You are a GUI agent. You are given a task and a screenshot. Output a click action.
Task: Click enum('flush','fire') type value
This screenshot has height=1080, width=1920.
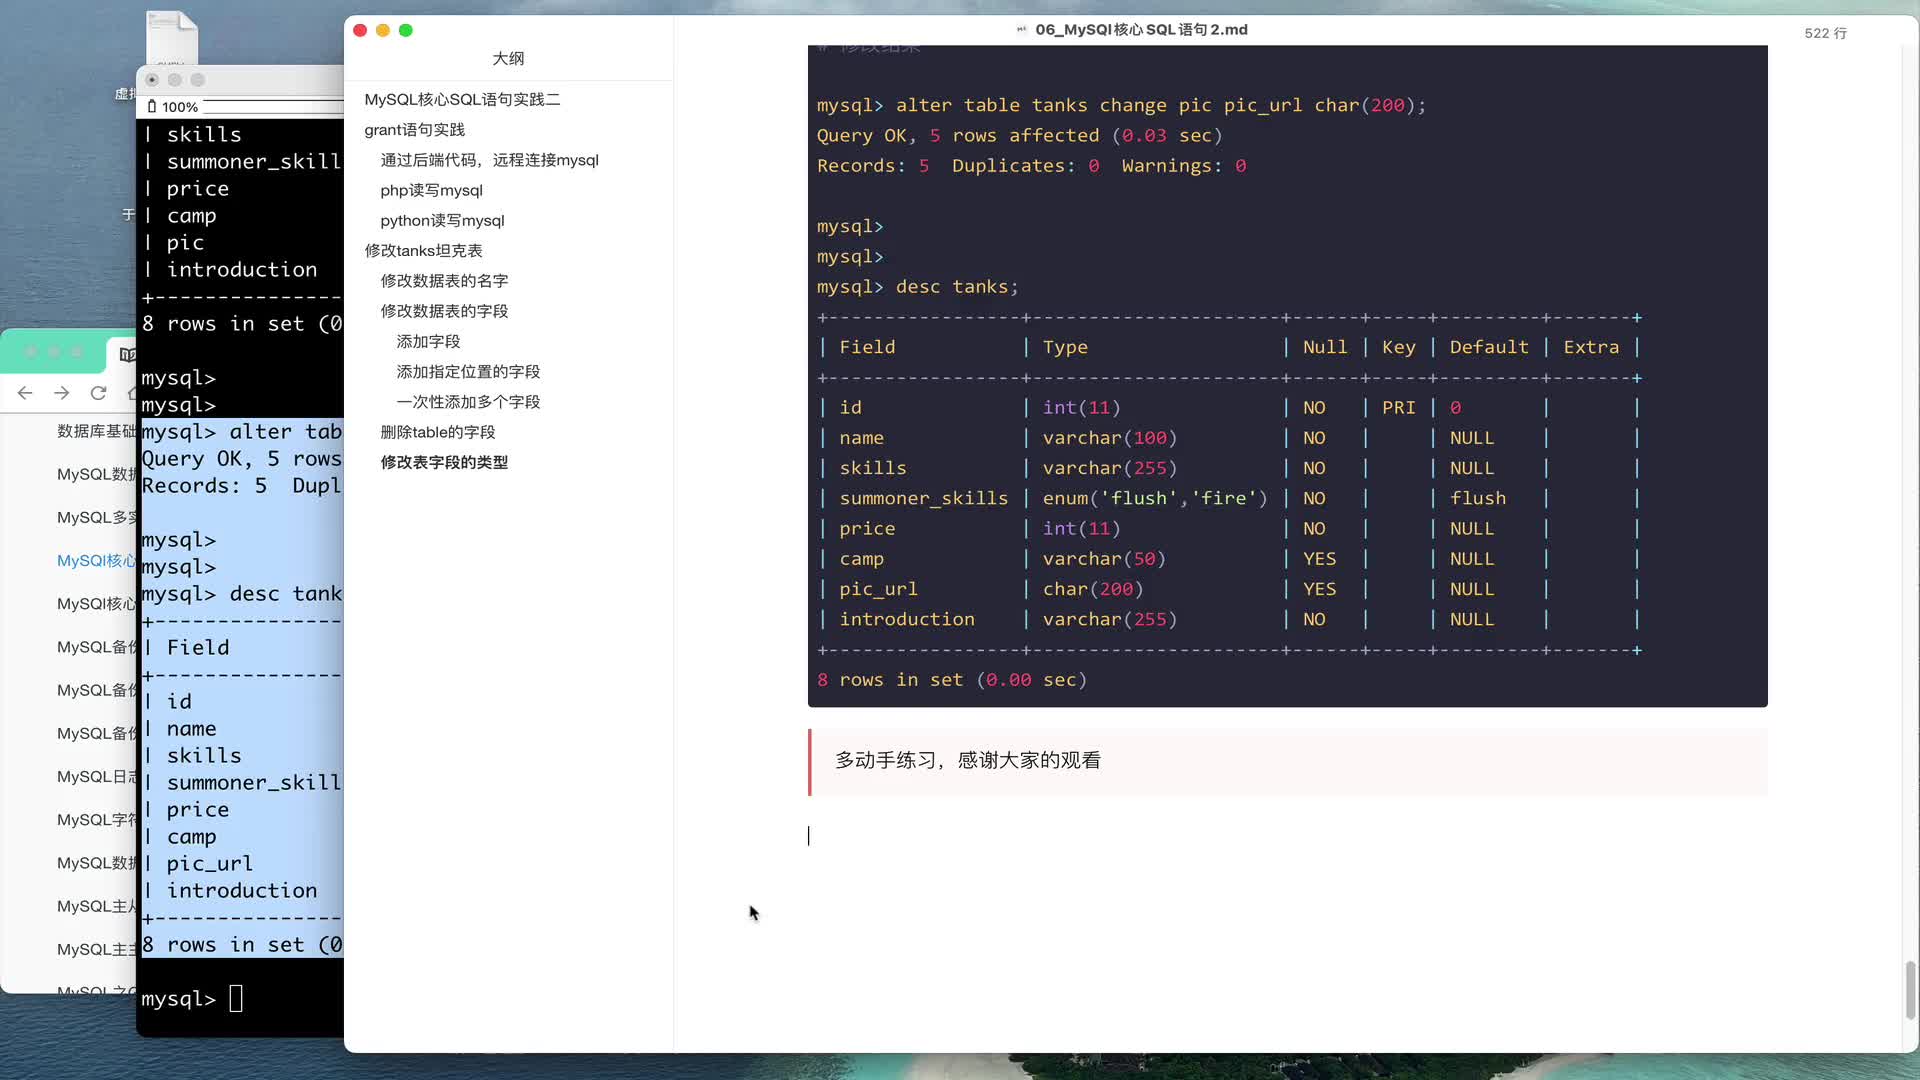1154,498
